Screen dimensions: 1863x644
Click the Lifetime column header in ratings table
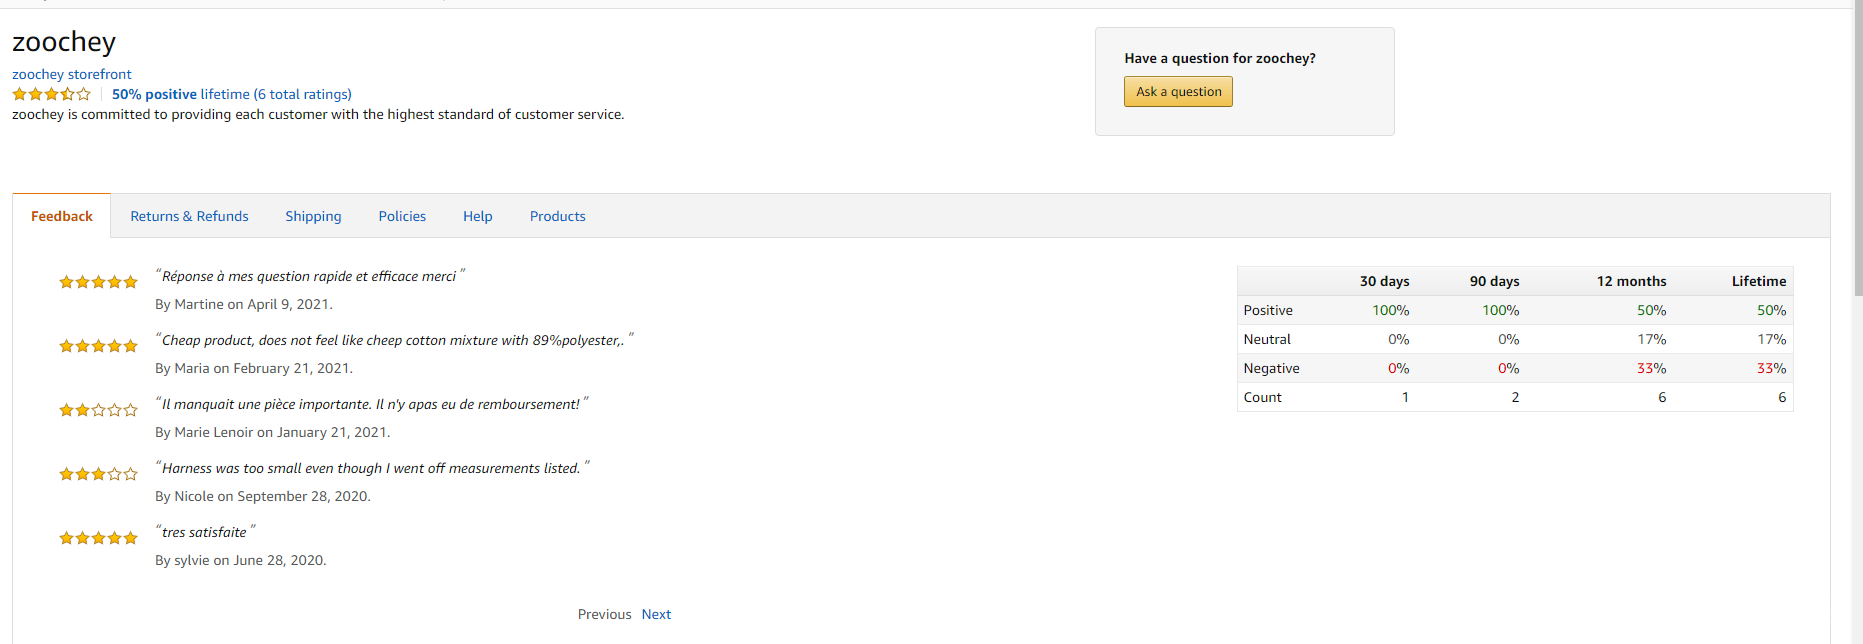click(x=1758, y=281)
